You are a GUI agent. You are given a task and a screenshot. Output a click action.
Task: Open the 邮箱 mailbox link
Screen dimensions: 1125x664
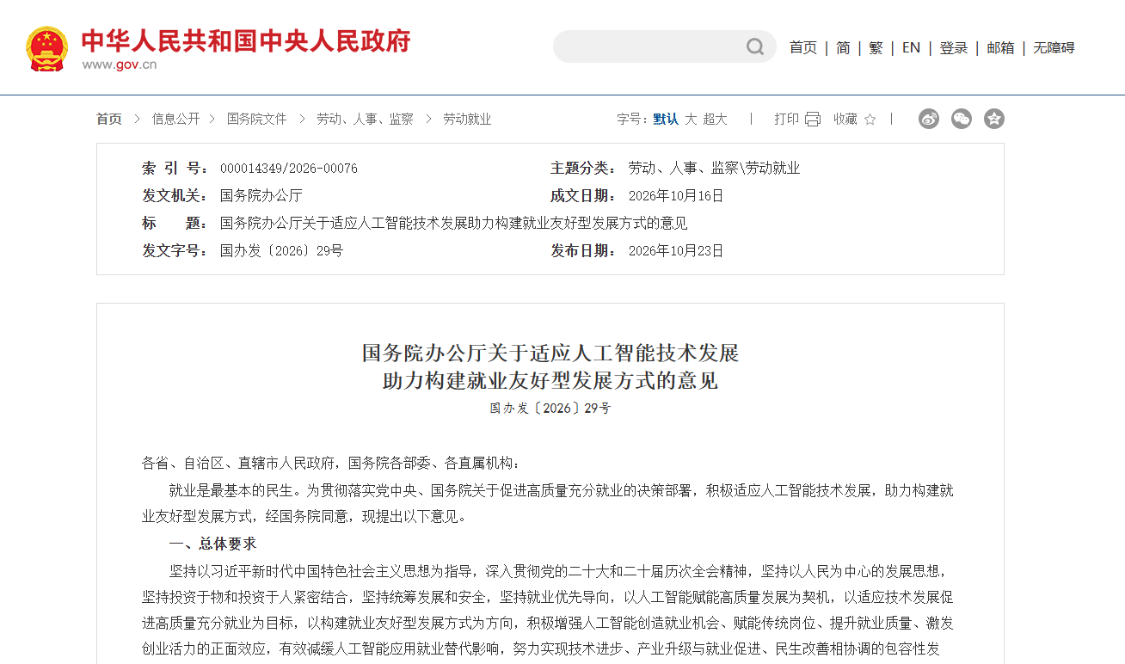pos(1000,47)
